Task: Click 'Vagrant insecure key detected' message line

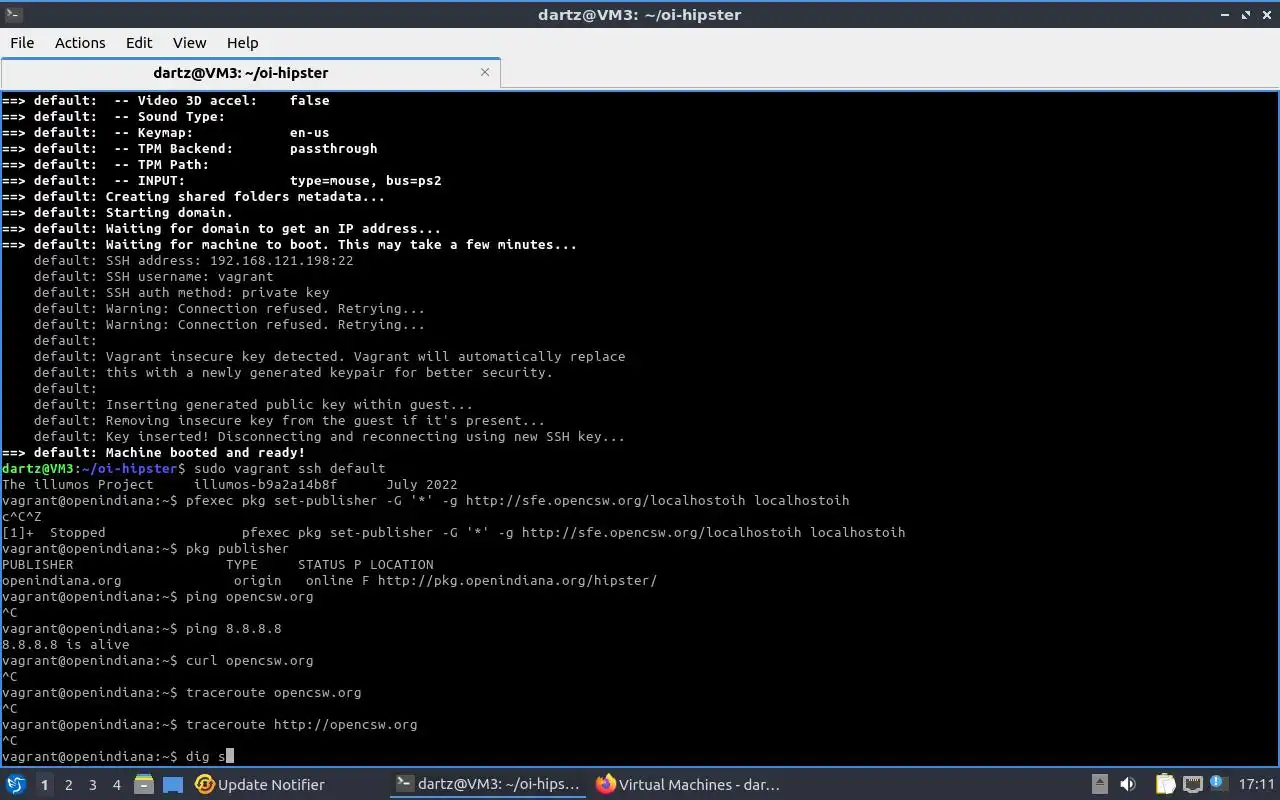Action: pyautogui.click(x=329, y=356)
